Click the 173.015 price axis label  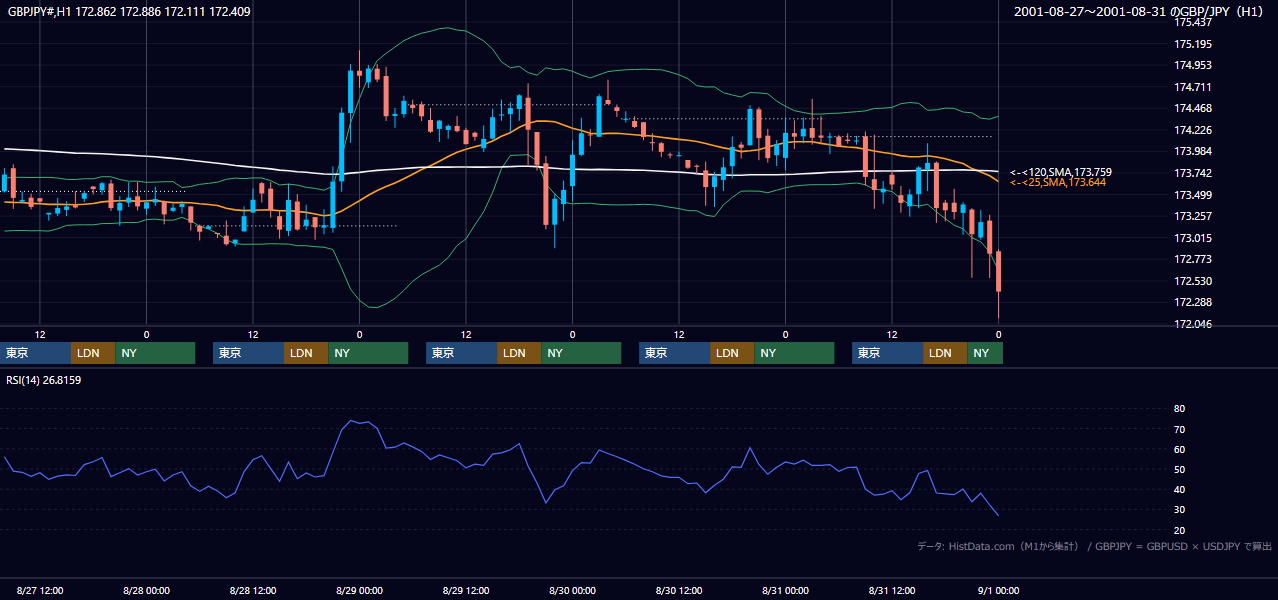tap(1193, 238)
